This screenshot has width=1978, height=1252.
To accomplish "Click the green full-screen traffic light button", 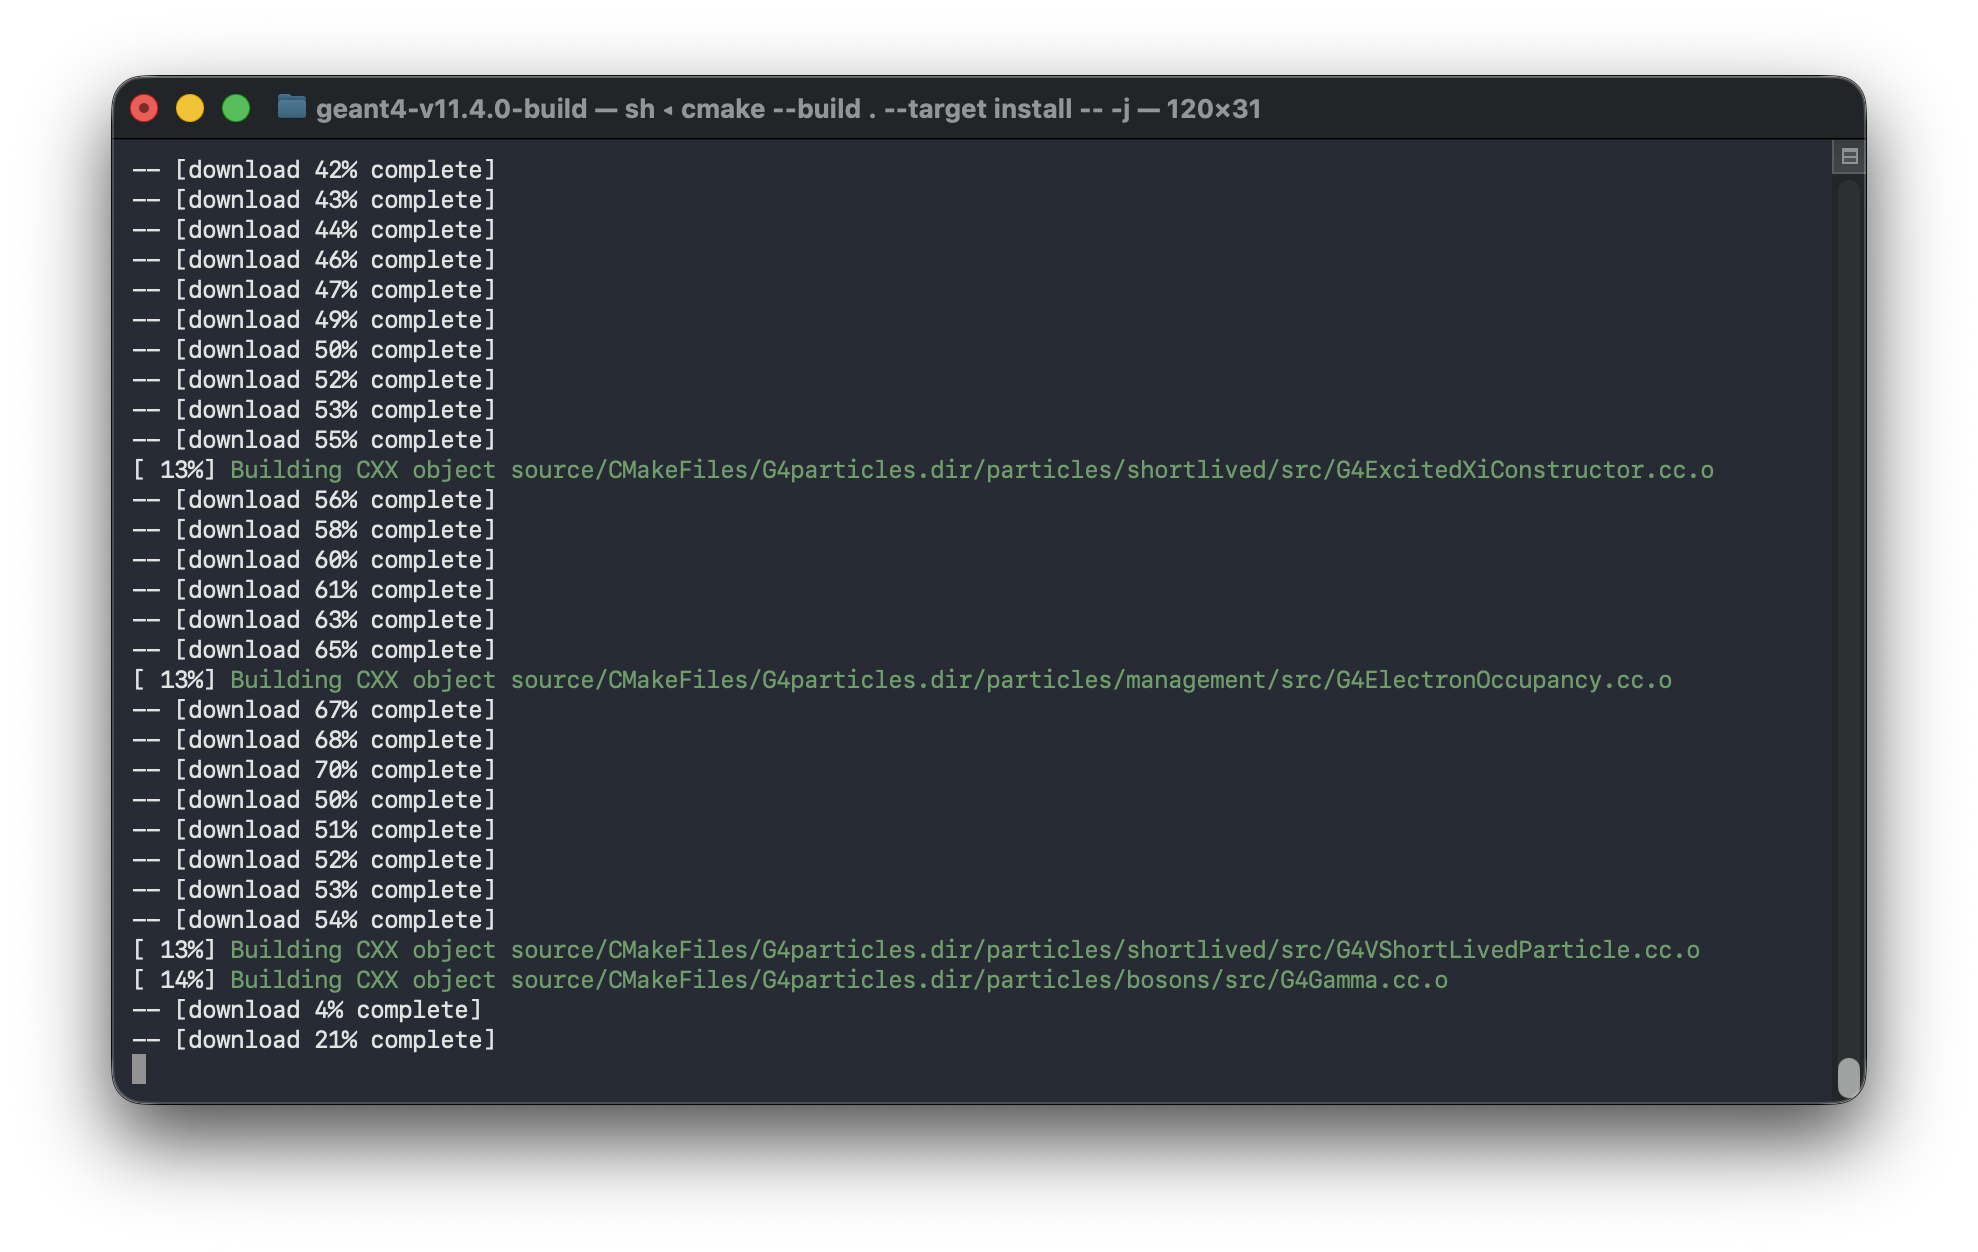I will pyautogui.click(x=237, y=107).
